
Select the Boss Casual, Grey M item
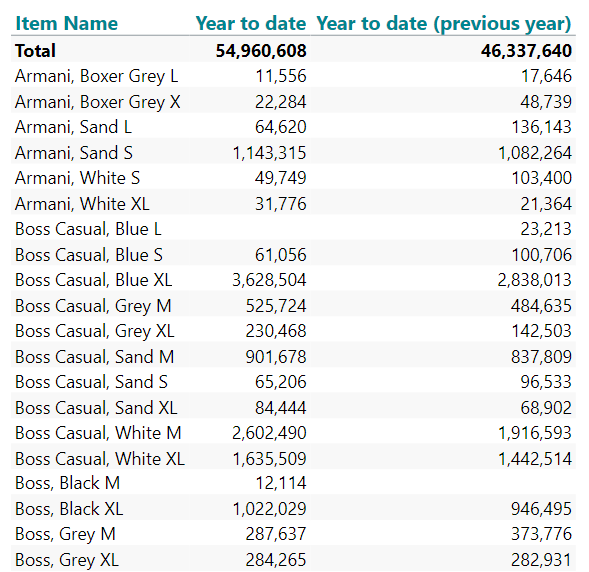pos(93,306)
